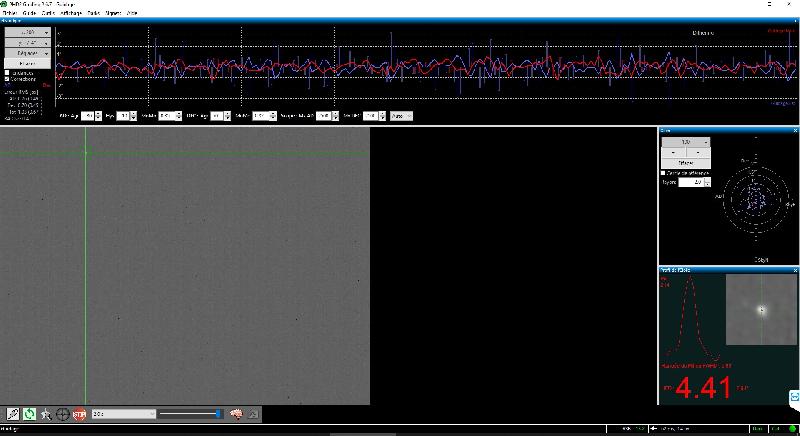Screen dimensions: 800x436
Task: Click the Rayon radius field in target panel
Action: (x=691, y=182)
